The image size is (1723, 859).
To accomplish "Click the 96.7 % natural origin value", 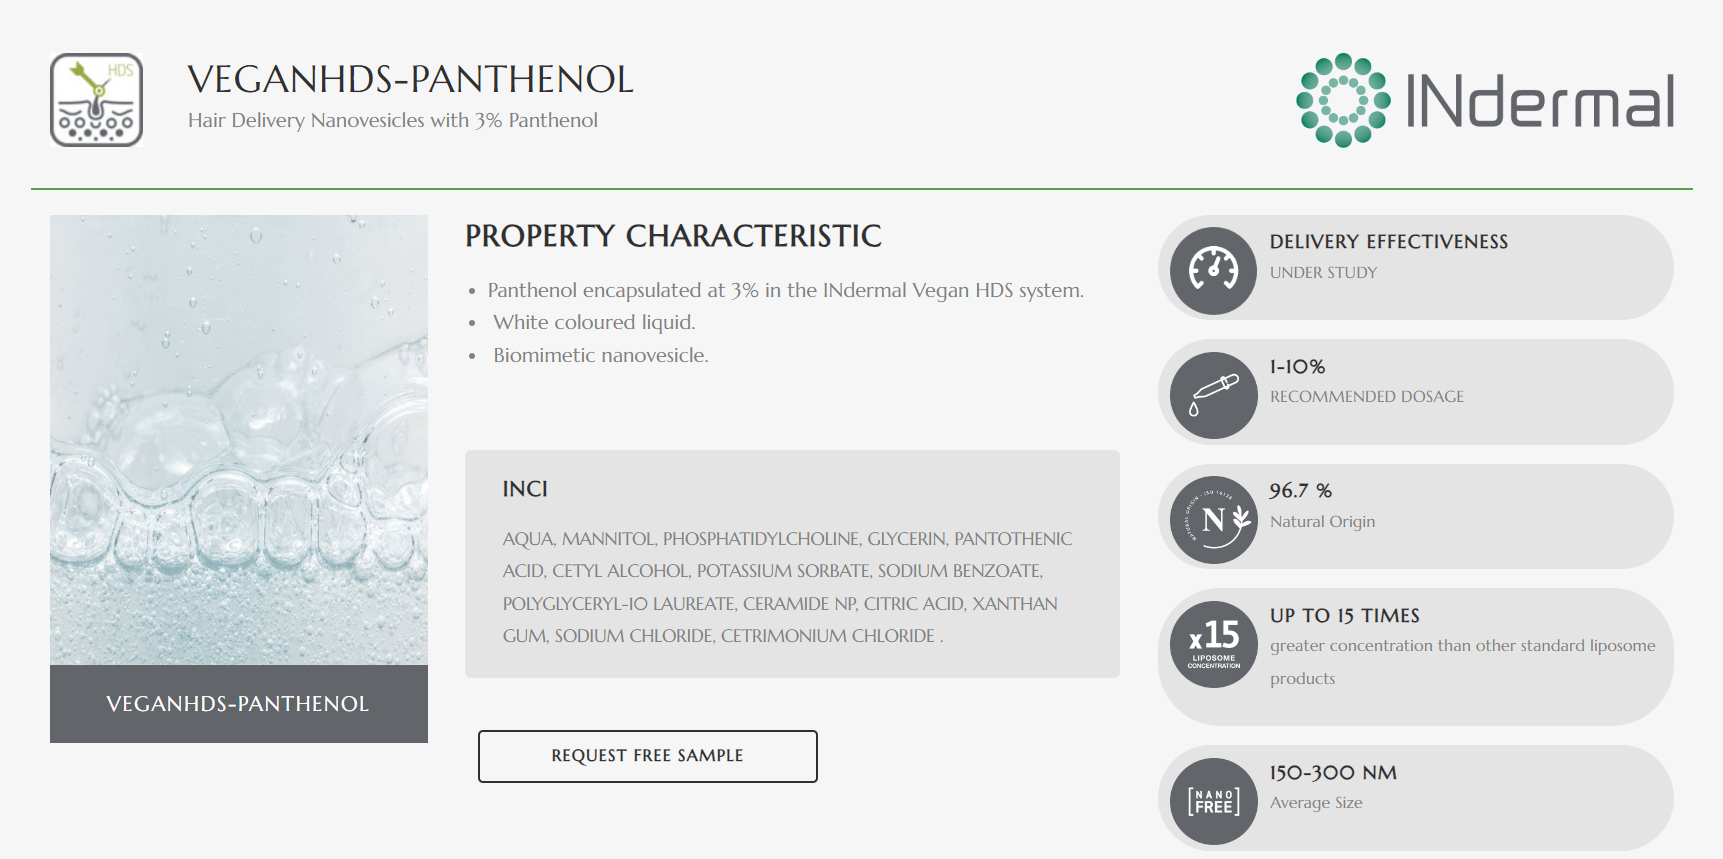I will [x=1300, y=491].
